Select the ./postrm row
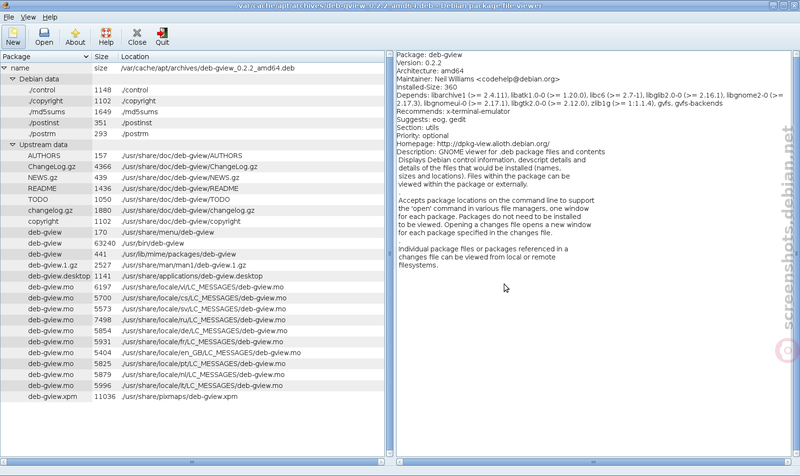 192,134
